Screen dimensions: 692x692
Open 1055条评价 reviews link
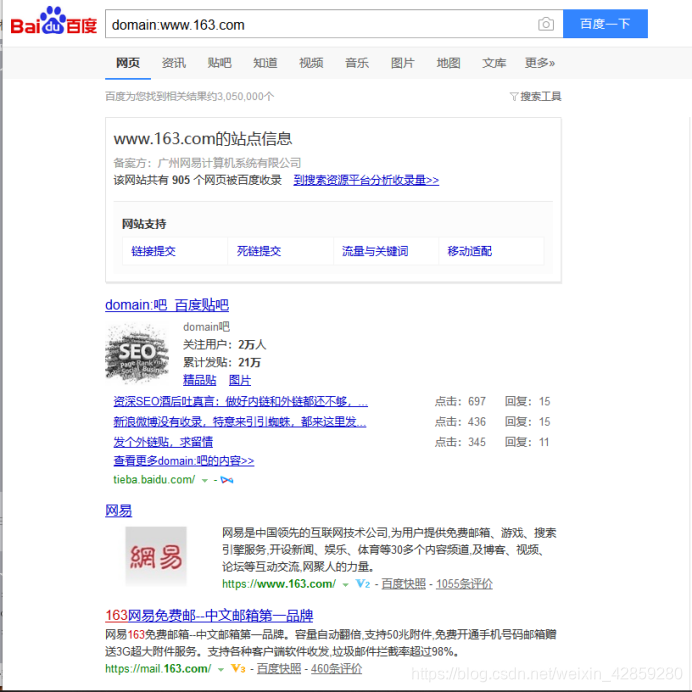[464, 584]
